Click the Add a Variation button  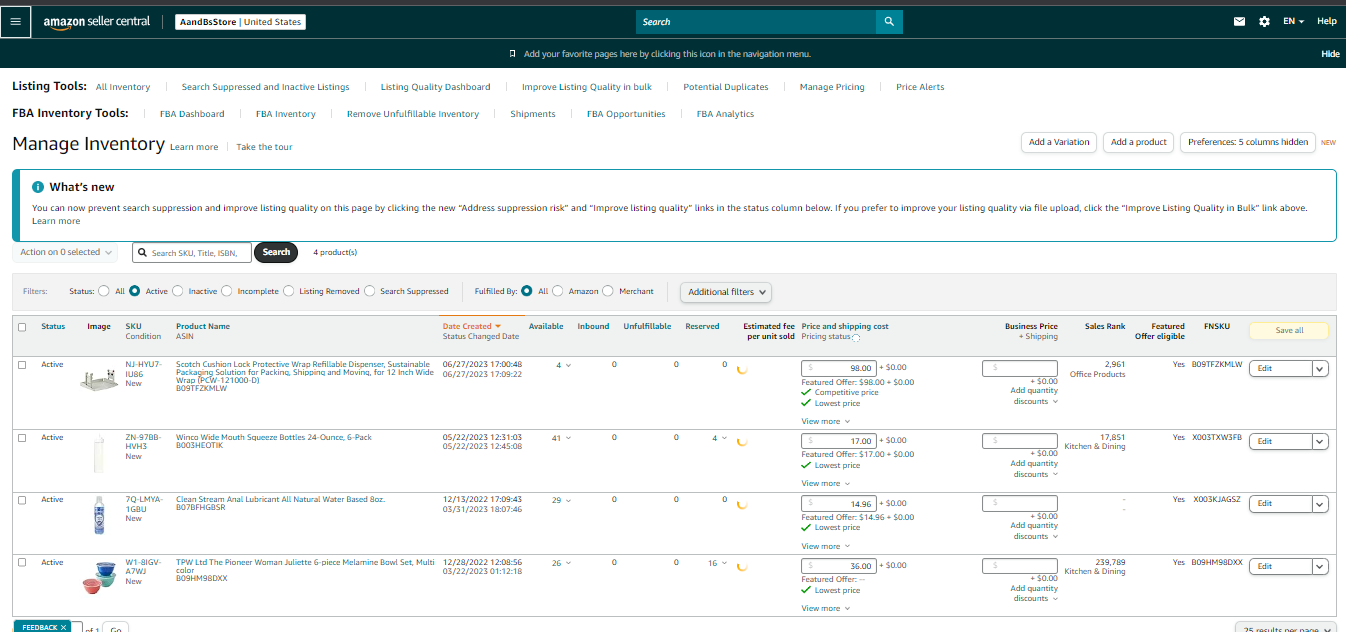click(1059, 142)
